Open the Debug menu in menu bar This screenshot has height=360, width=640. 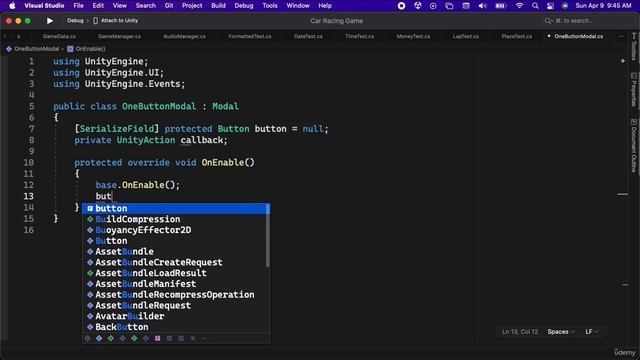[244, 6]
